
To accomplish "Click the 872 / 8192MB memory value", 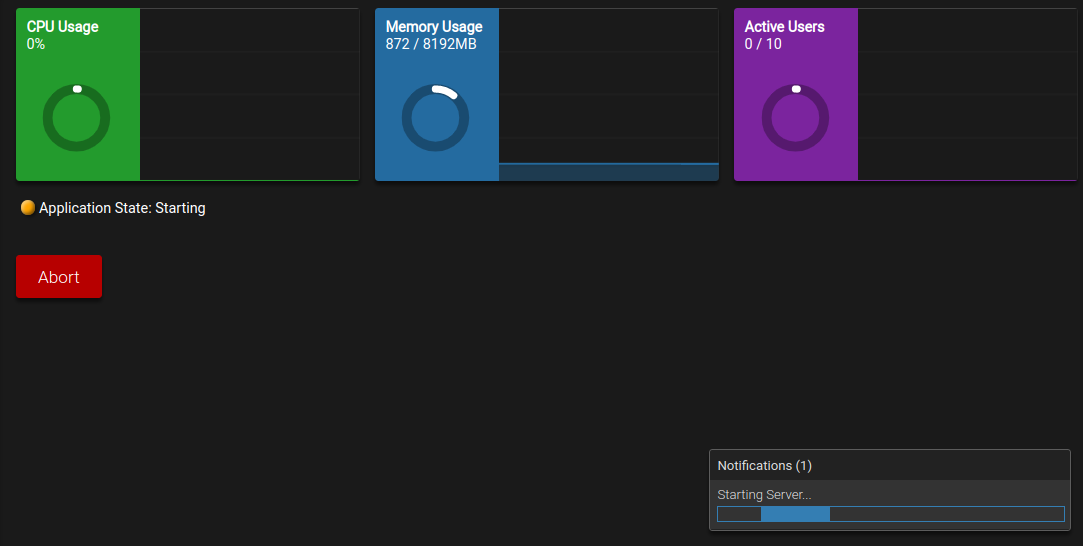I will coord(431,44).
